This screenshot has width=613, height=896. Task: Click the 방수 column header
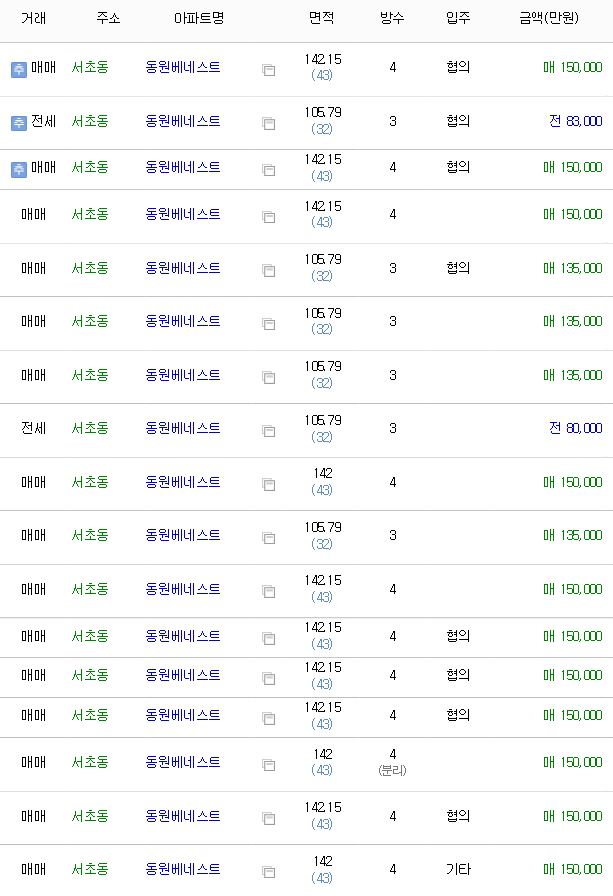click(392, 18)
